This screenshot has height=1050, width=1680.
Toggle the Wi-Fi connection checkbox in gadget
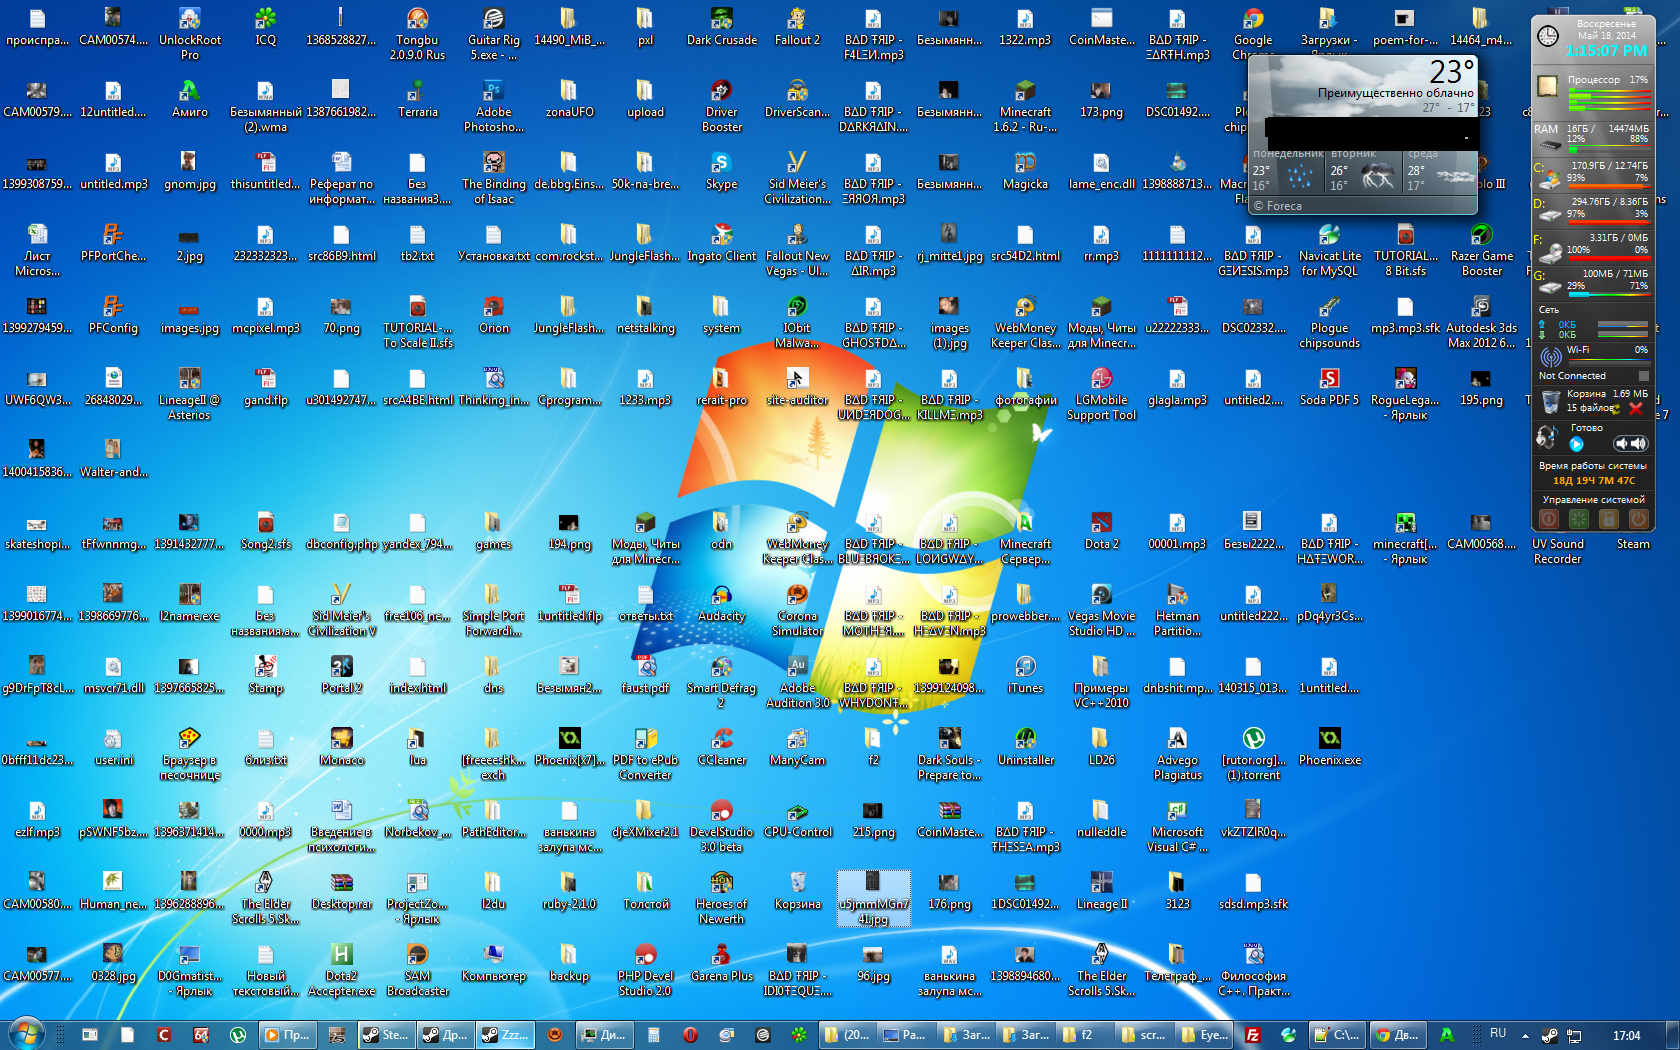click(x=1643, y=376)
